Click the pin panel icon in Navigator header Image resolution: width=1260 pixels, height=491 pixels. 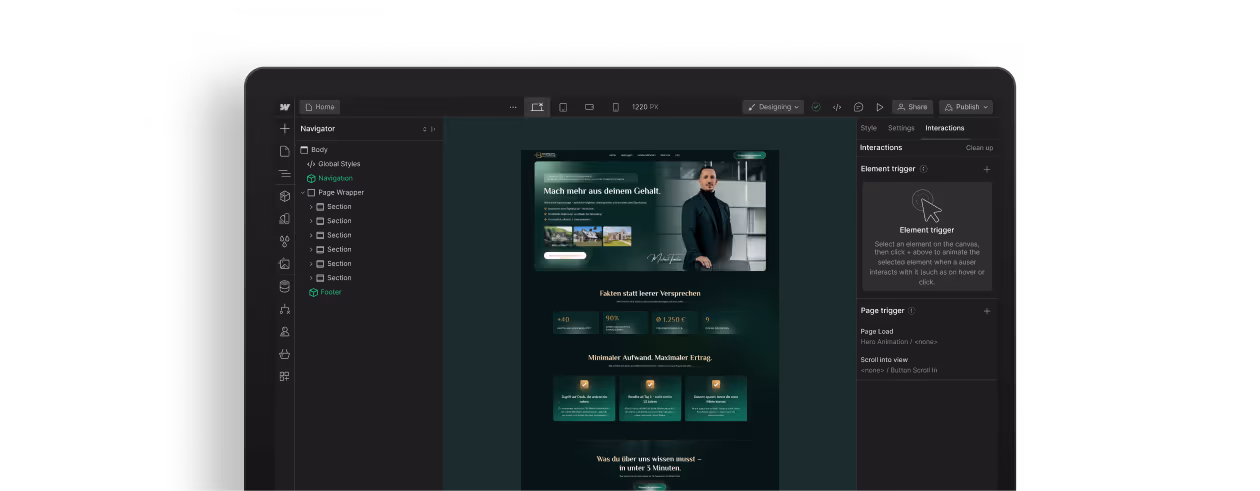(433, 129)
